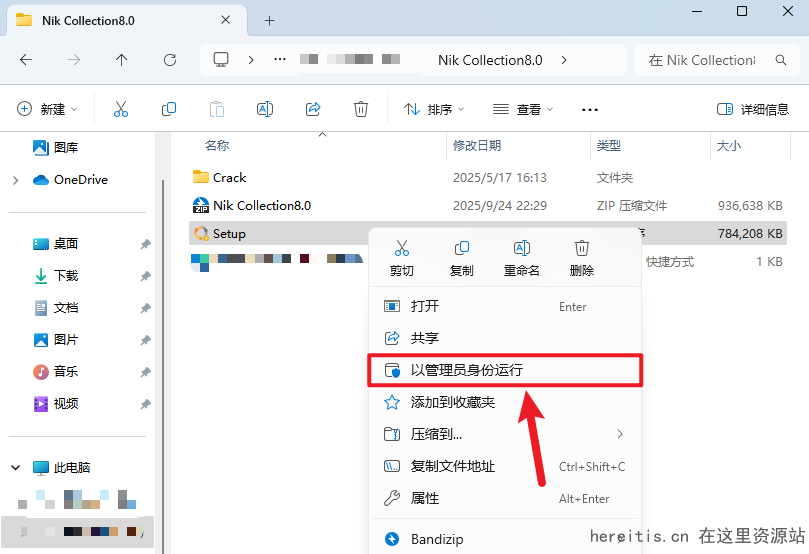Screen dimensions: 809x554
Task: Choose 添加到收藏夹 from the context menu
Action: (x=505, y=402)
